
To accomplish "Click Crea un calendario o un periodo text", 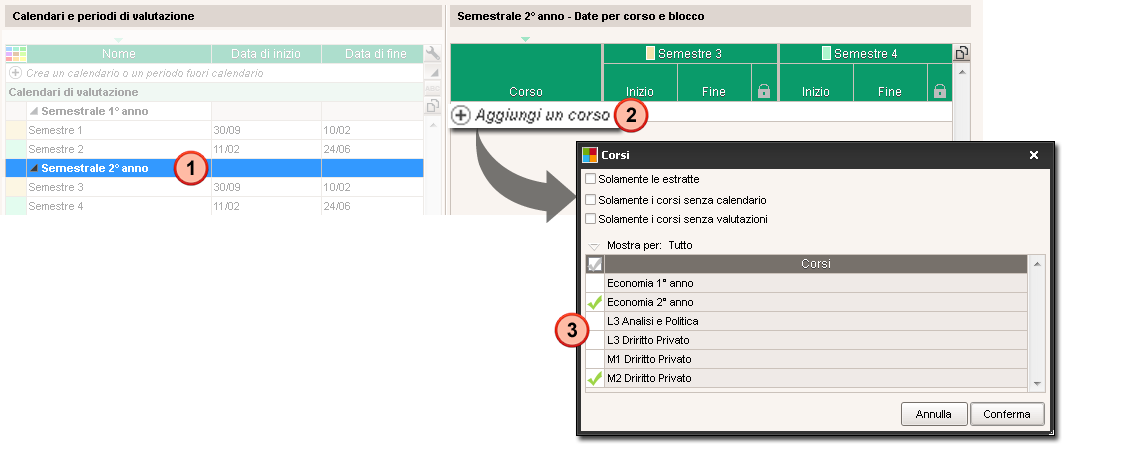I will click(x=145, y=73).
